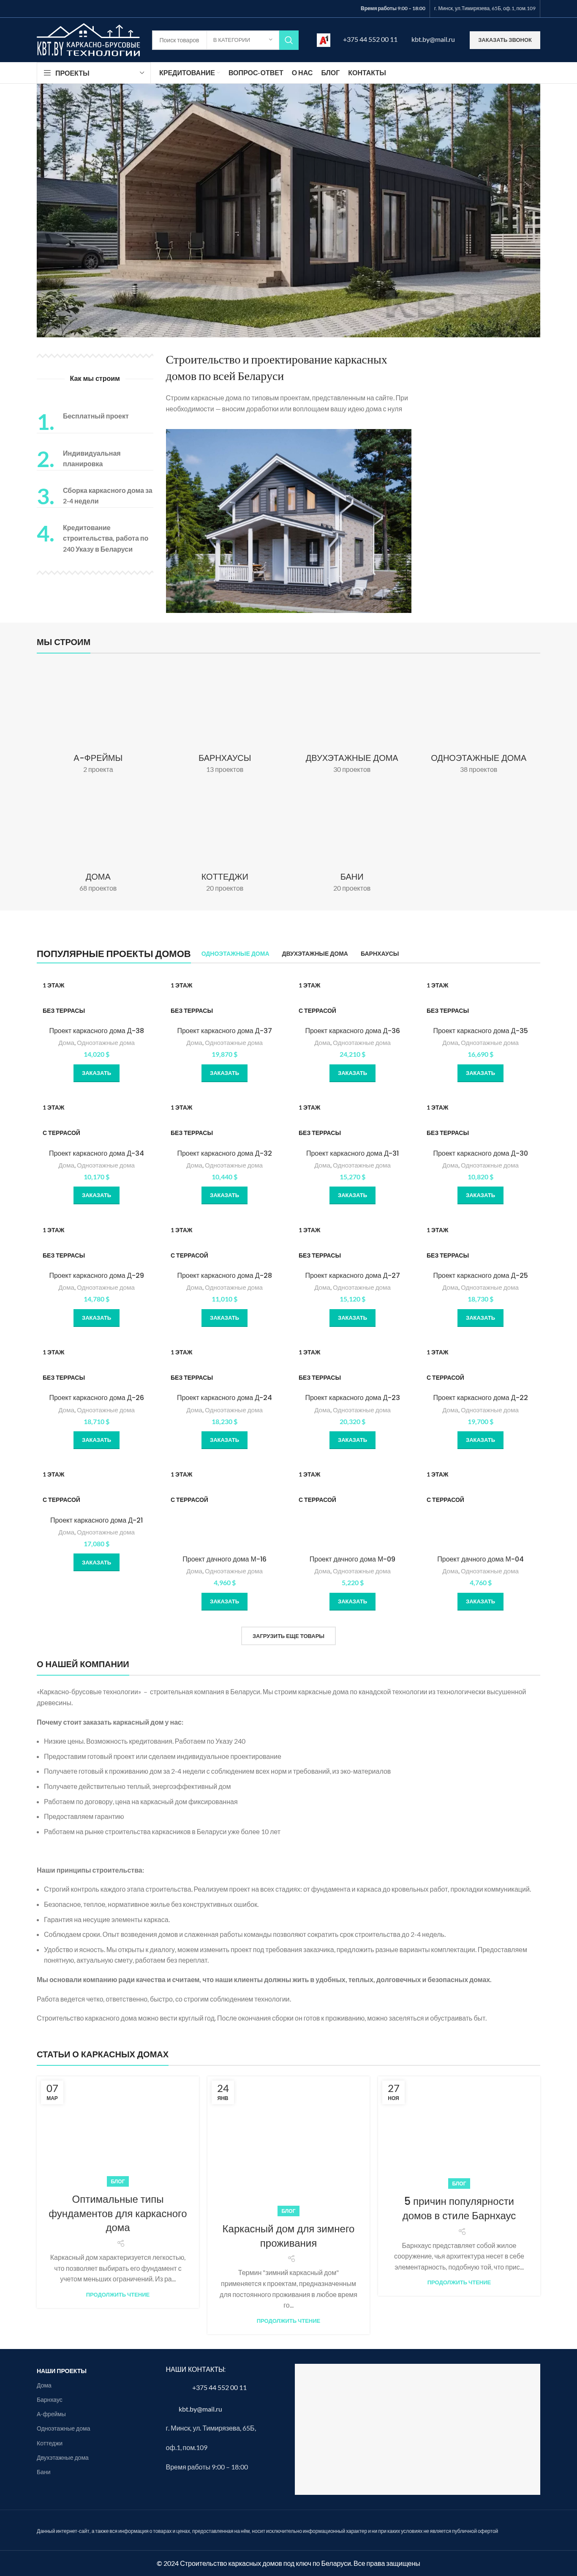The image size is (577, 2576).
Task: Click ПРОДОЛЖИТЬ ЧТЕНИЕ under Барнхаус article
Action: [459, 2282]
